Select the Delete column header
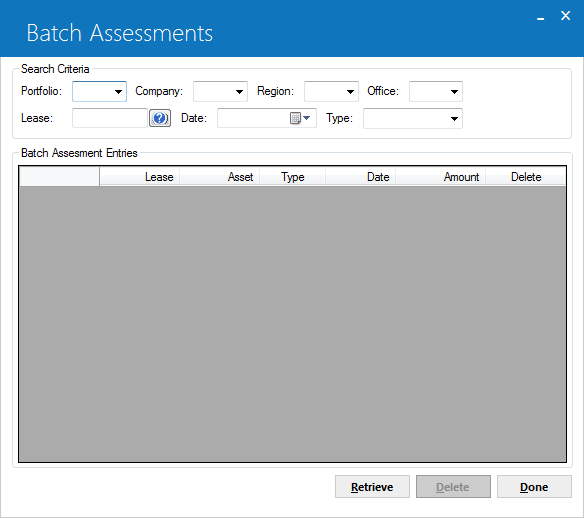 pos(526,177)
